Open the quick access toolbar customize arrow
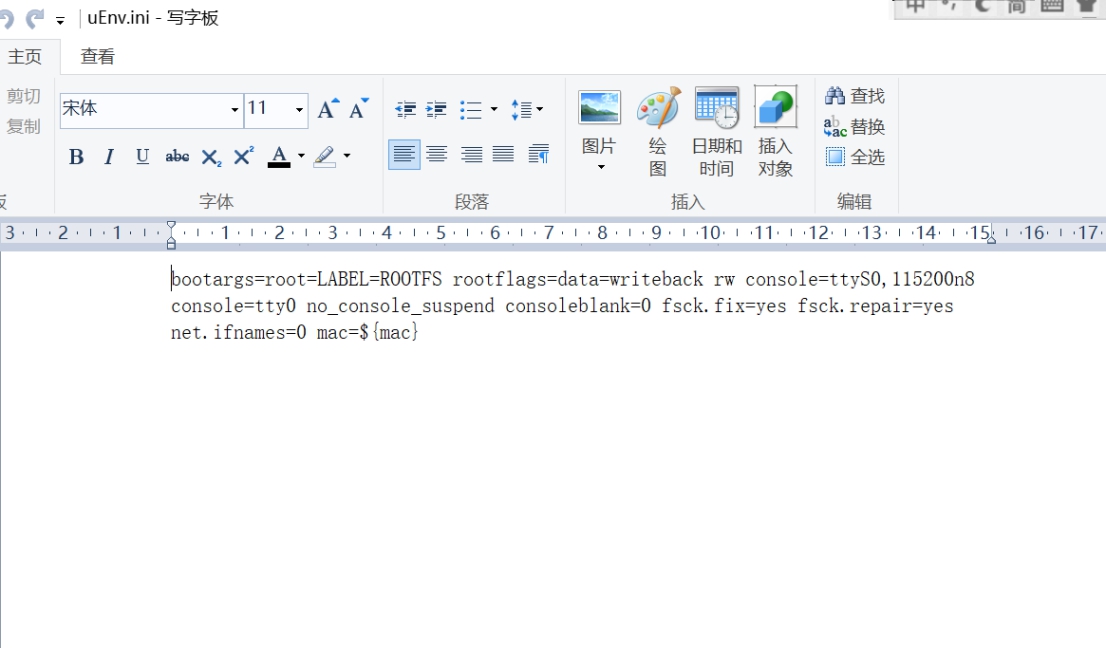 [x=61, y=21]
